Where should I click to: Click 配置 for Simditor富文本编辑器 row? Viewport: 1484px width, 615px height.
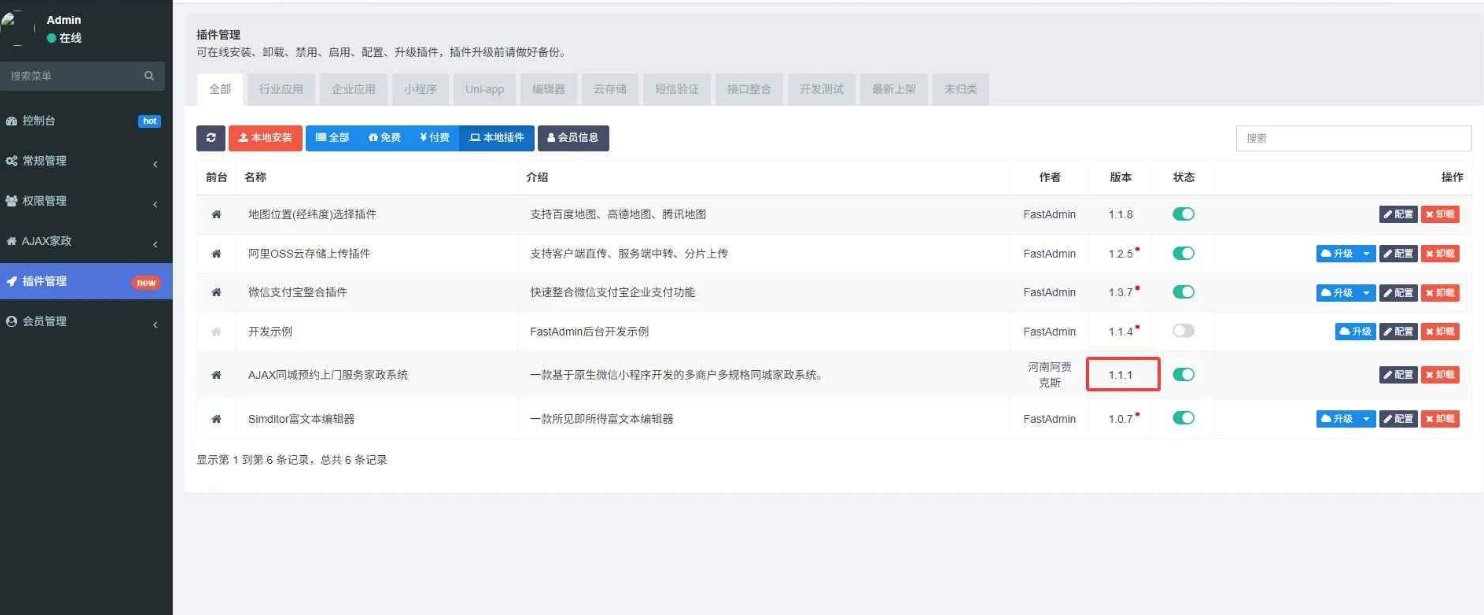click(1398, 419)
